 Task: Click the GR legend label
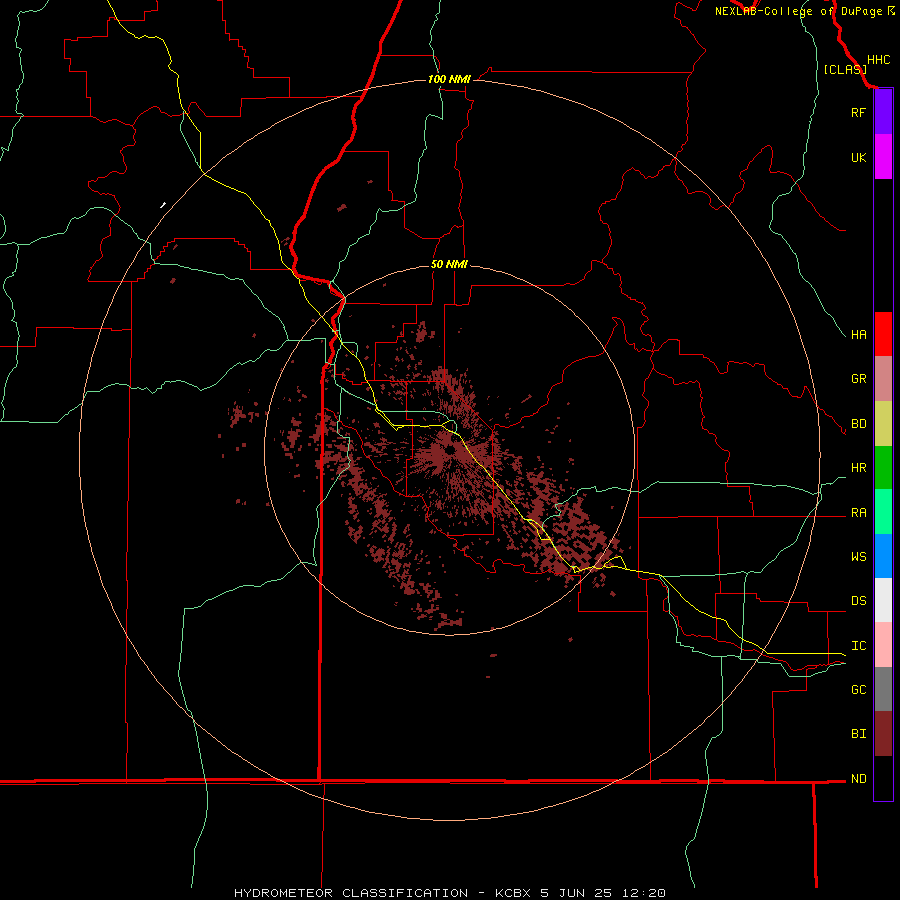[x=858, y=378]
